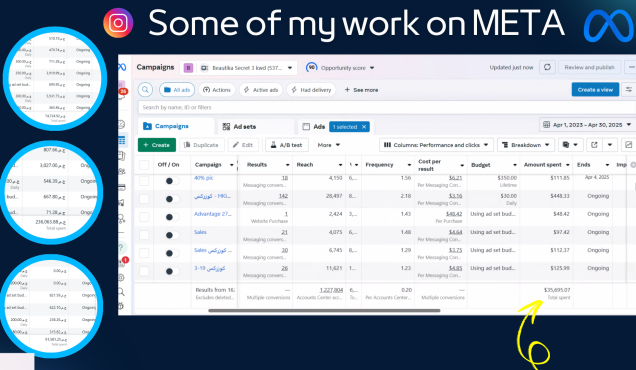
Task: Click the Meta logo in the top-left of Ads Manager
Action: (x=122, y=67)
